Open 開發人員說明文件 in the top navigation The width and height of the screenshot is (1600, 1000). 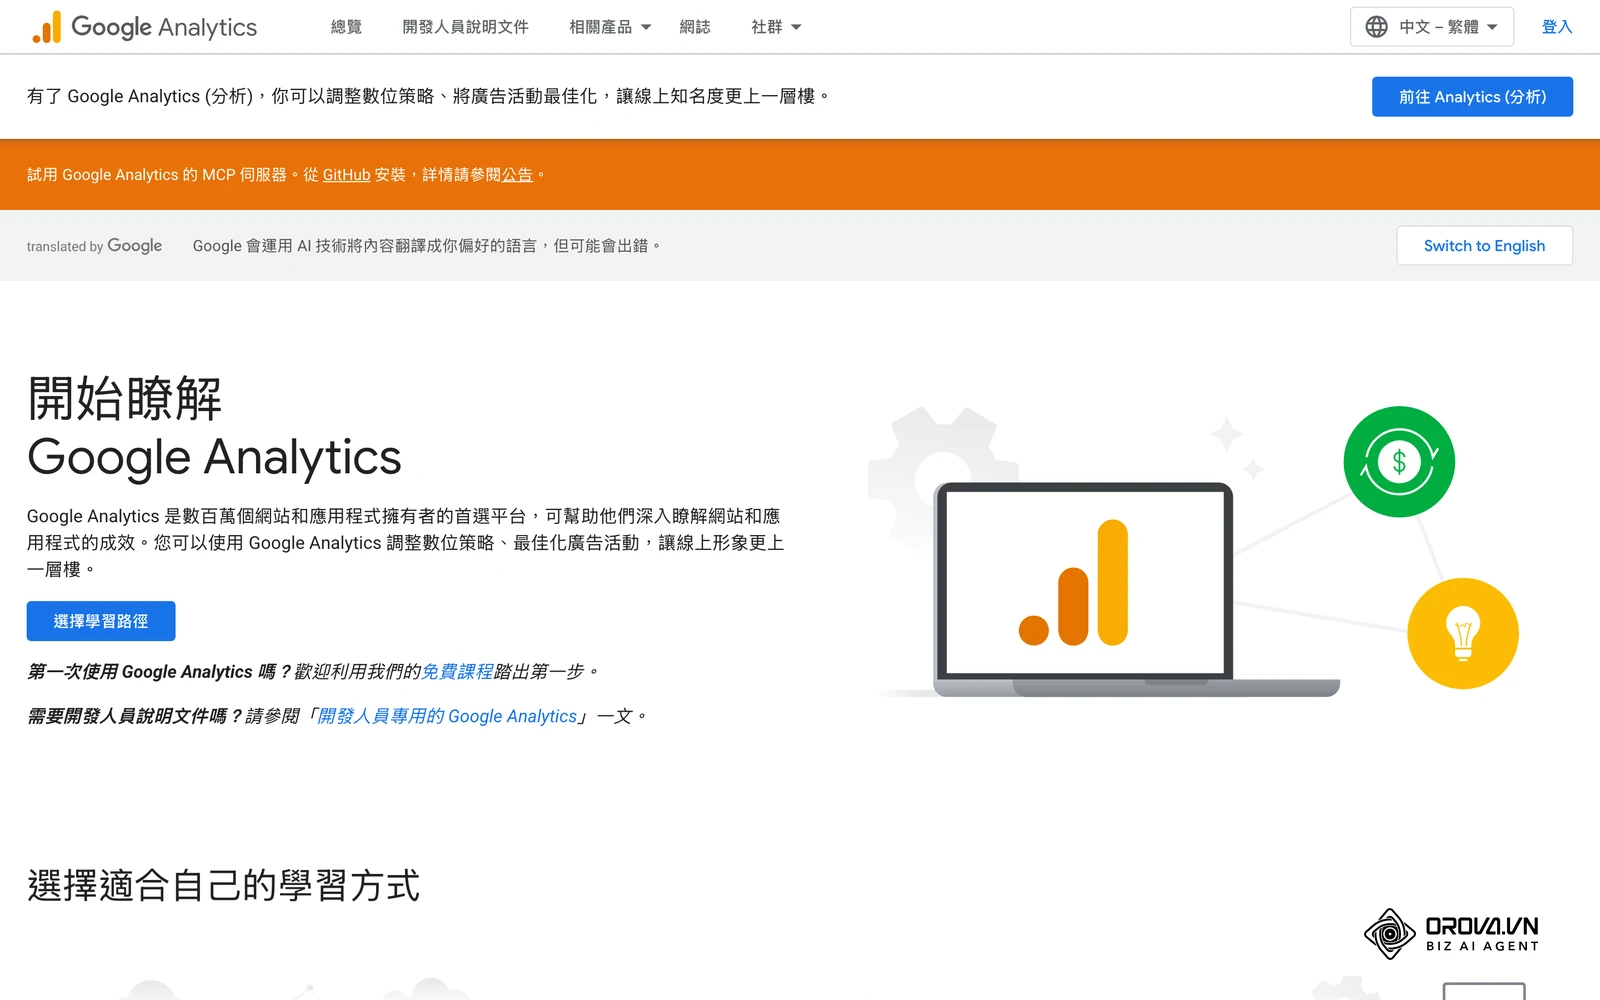pyautogui.click(x=465, y=27)
